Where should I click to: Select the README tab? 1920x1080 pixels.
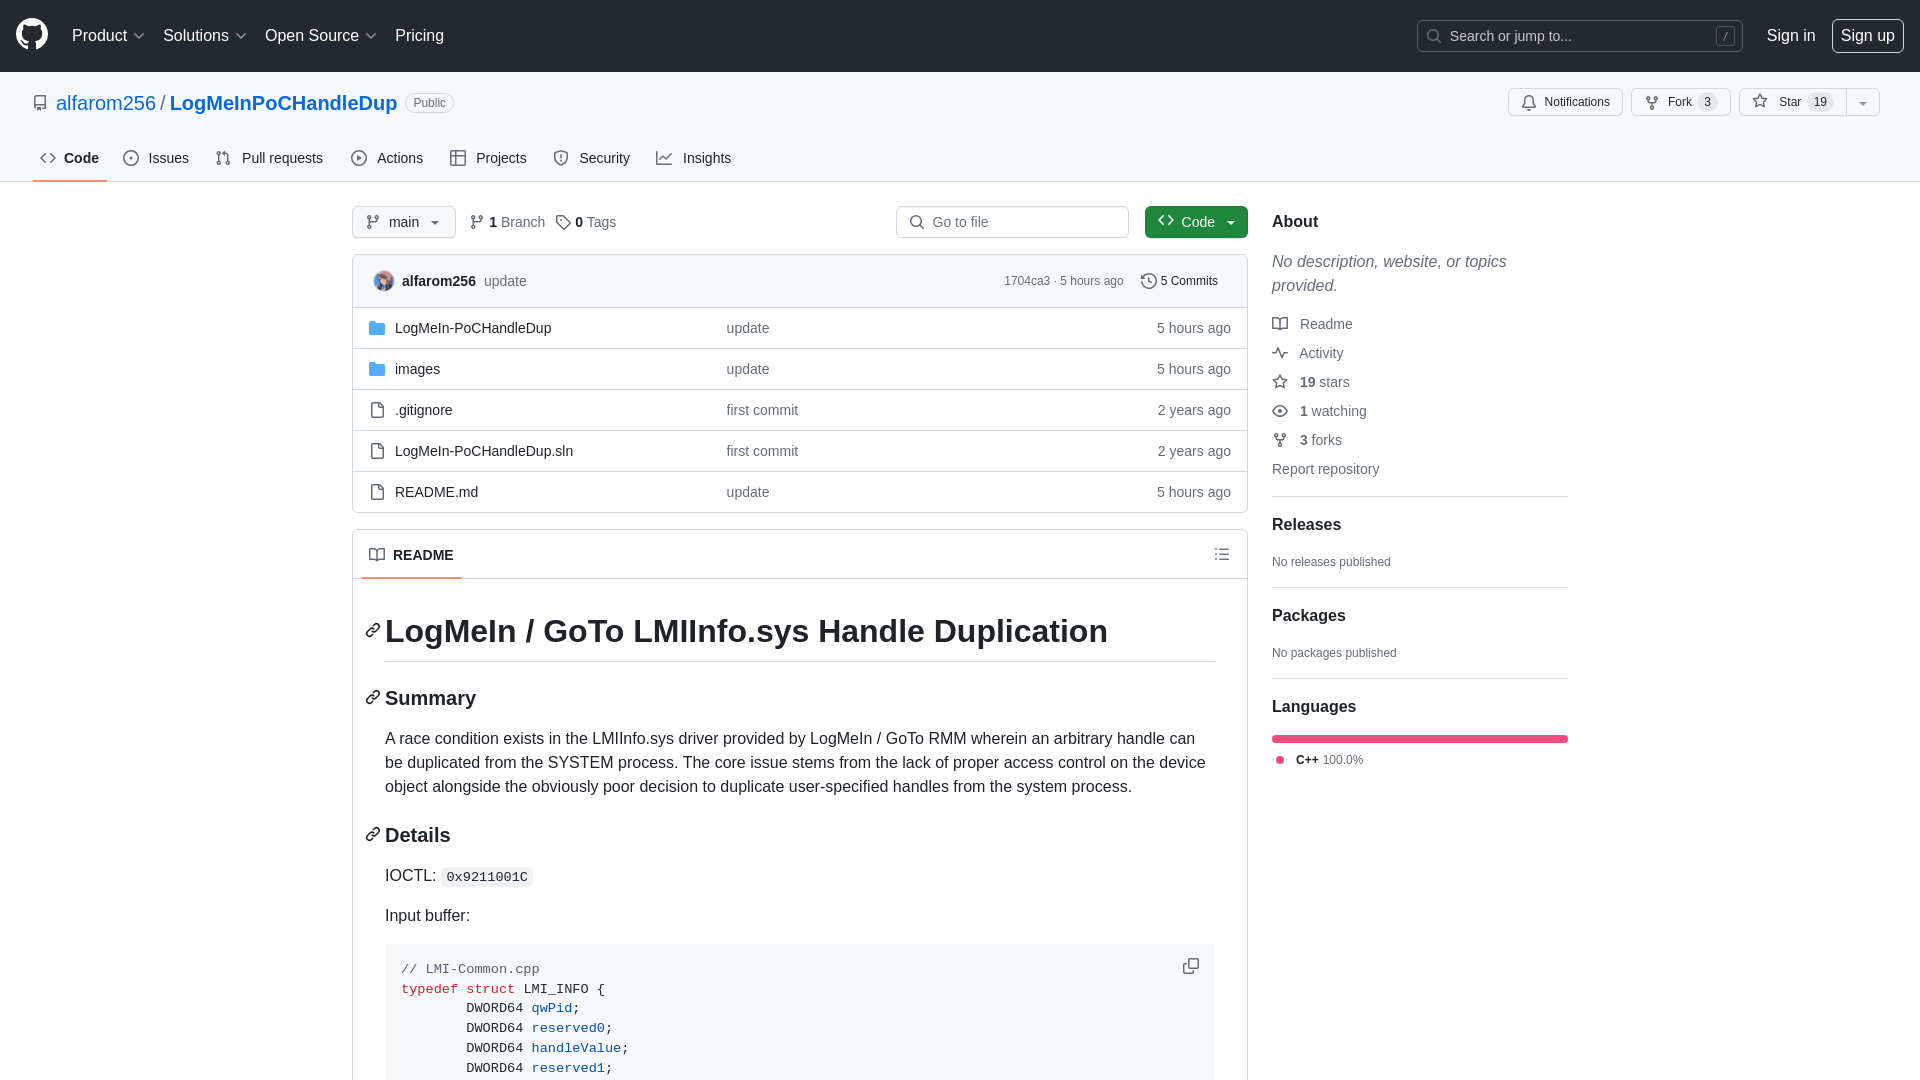[411, 555]
